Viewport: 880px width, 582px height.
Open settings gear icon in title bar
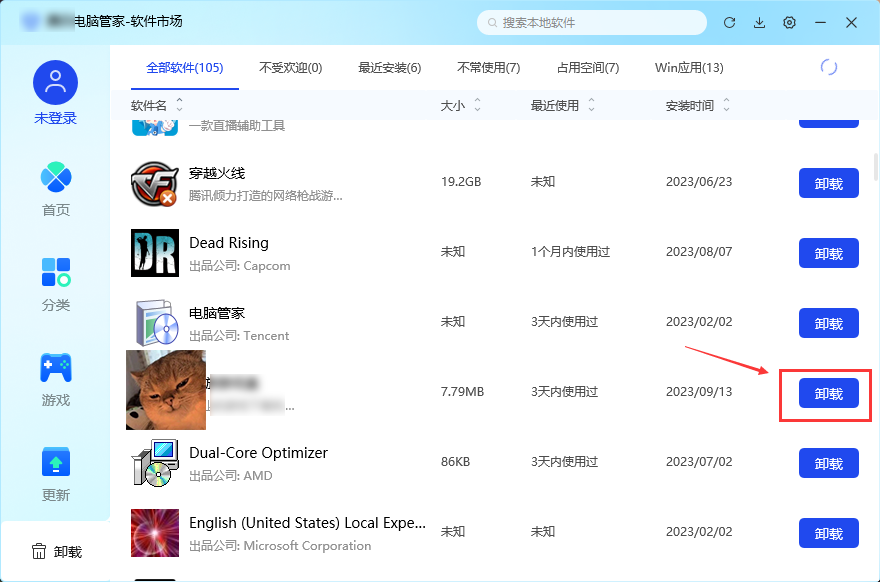[x=790, y=22]
